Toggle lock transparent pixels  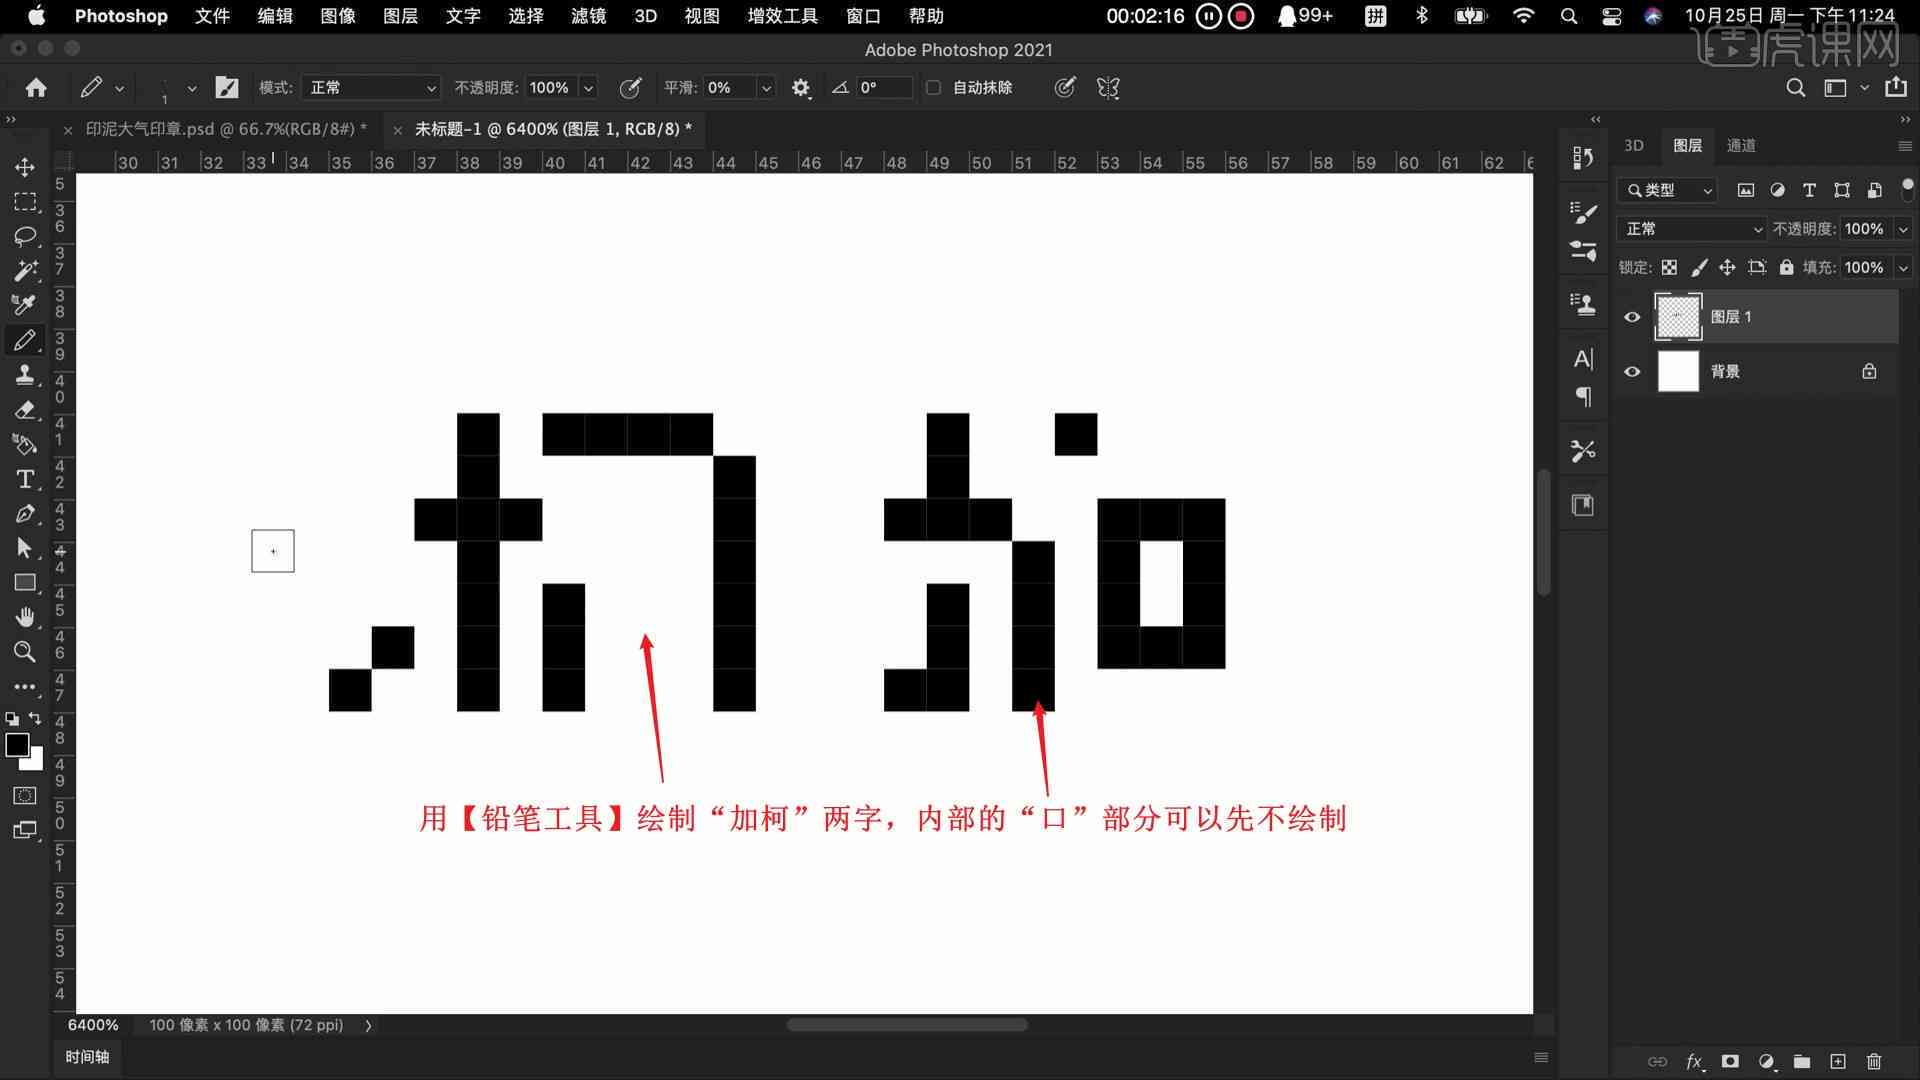pos(1669,268)
